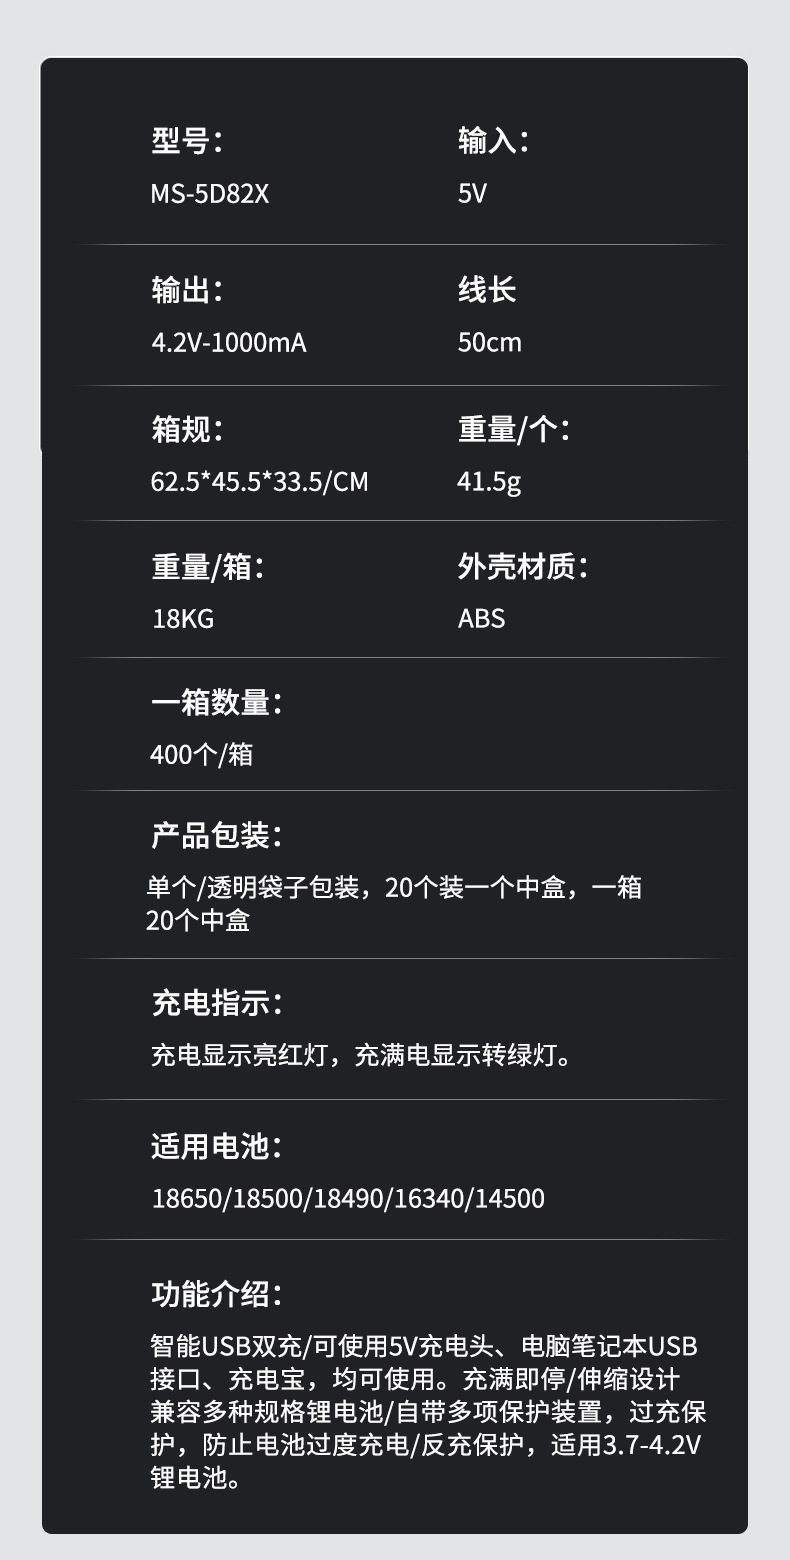Click the 充电指示 heading
The width and height of the screenshot is (790, 1560).
tap(216, 1002)
